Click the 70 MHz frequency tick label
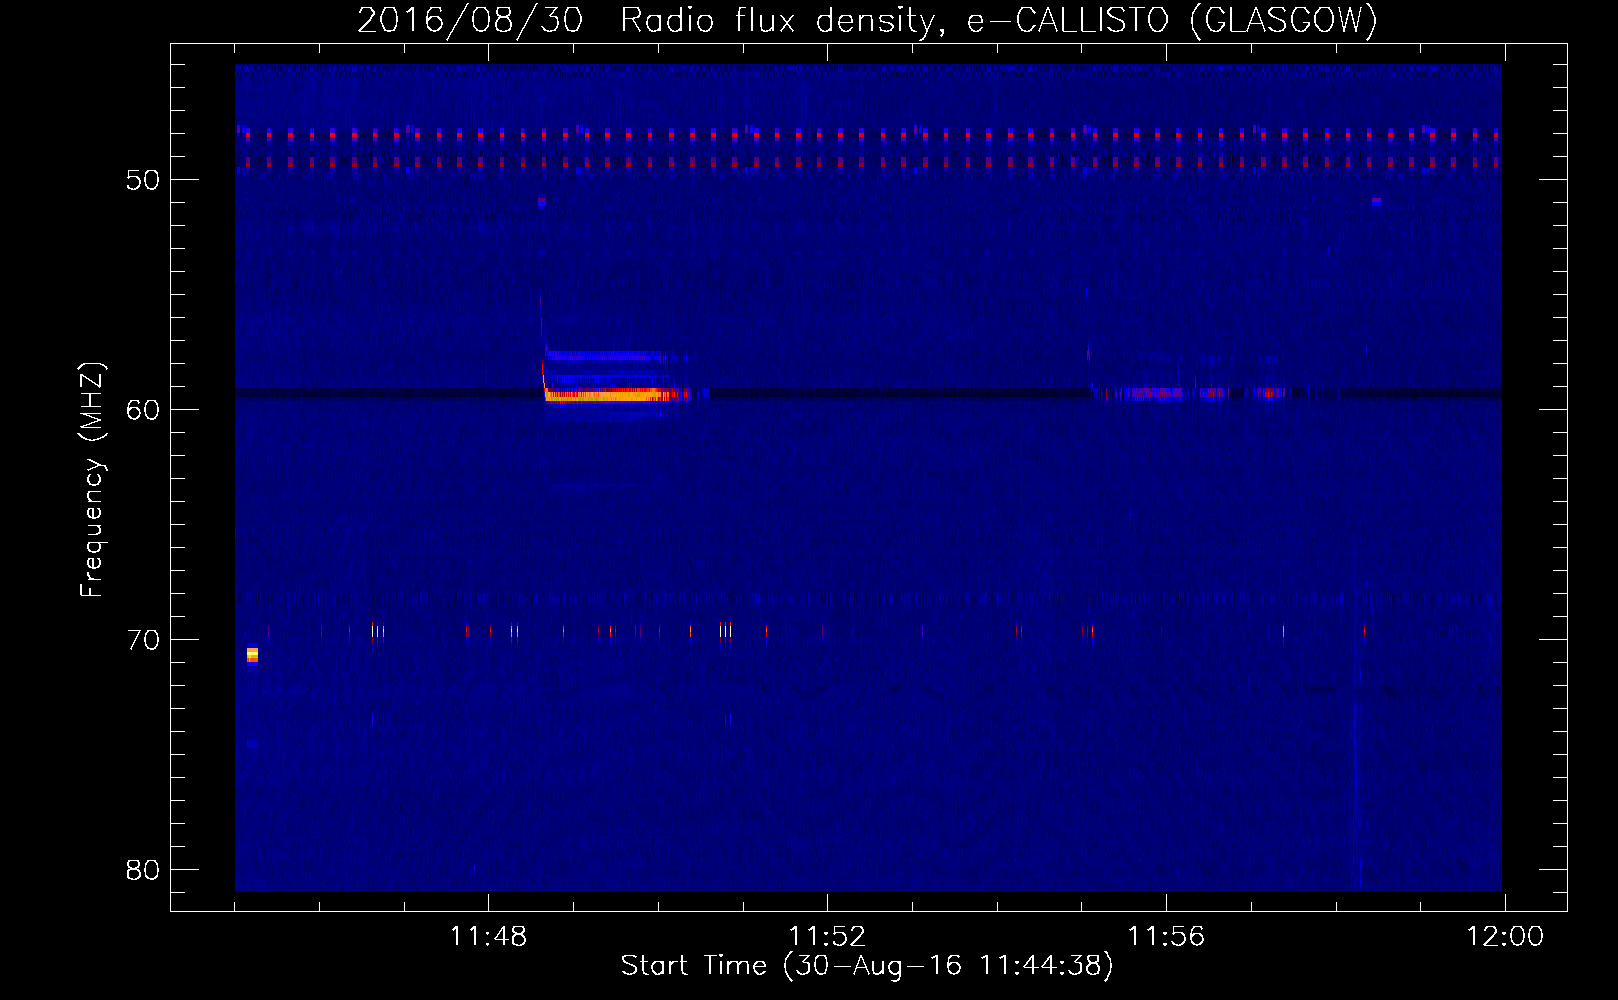The image size is (1618, 1000). pyautogui.click(x=143, y=640)
